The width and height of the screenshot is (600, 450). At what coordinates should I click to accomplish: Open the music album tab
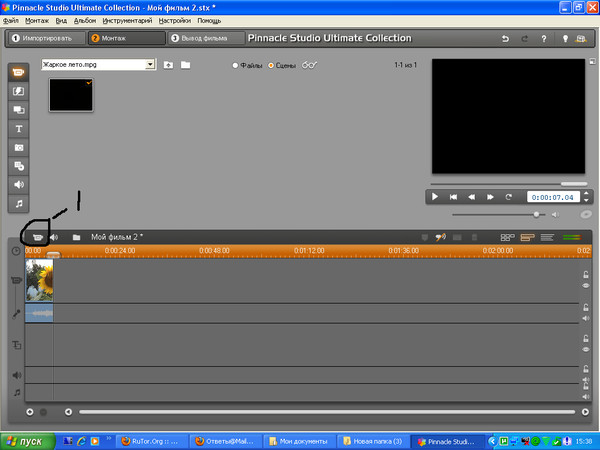click(18, 204)
